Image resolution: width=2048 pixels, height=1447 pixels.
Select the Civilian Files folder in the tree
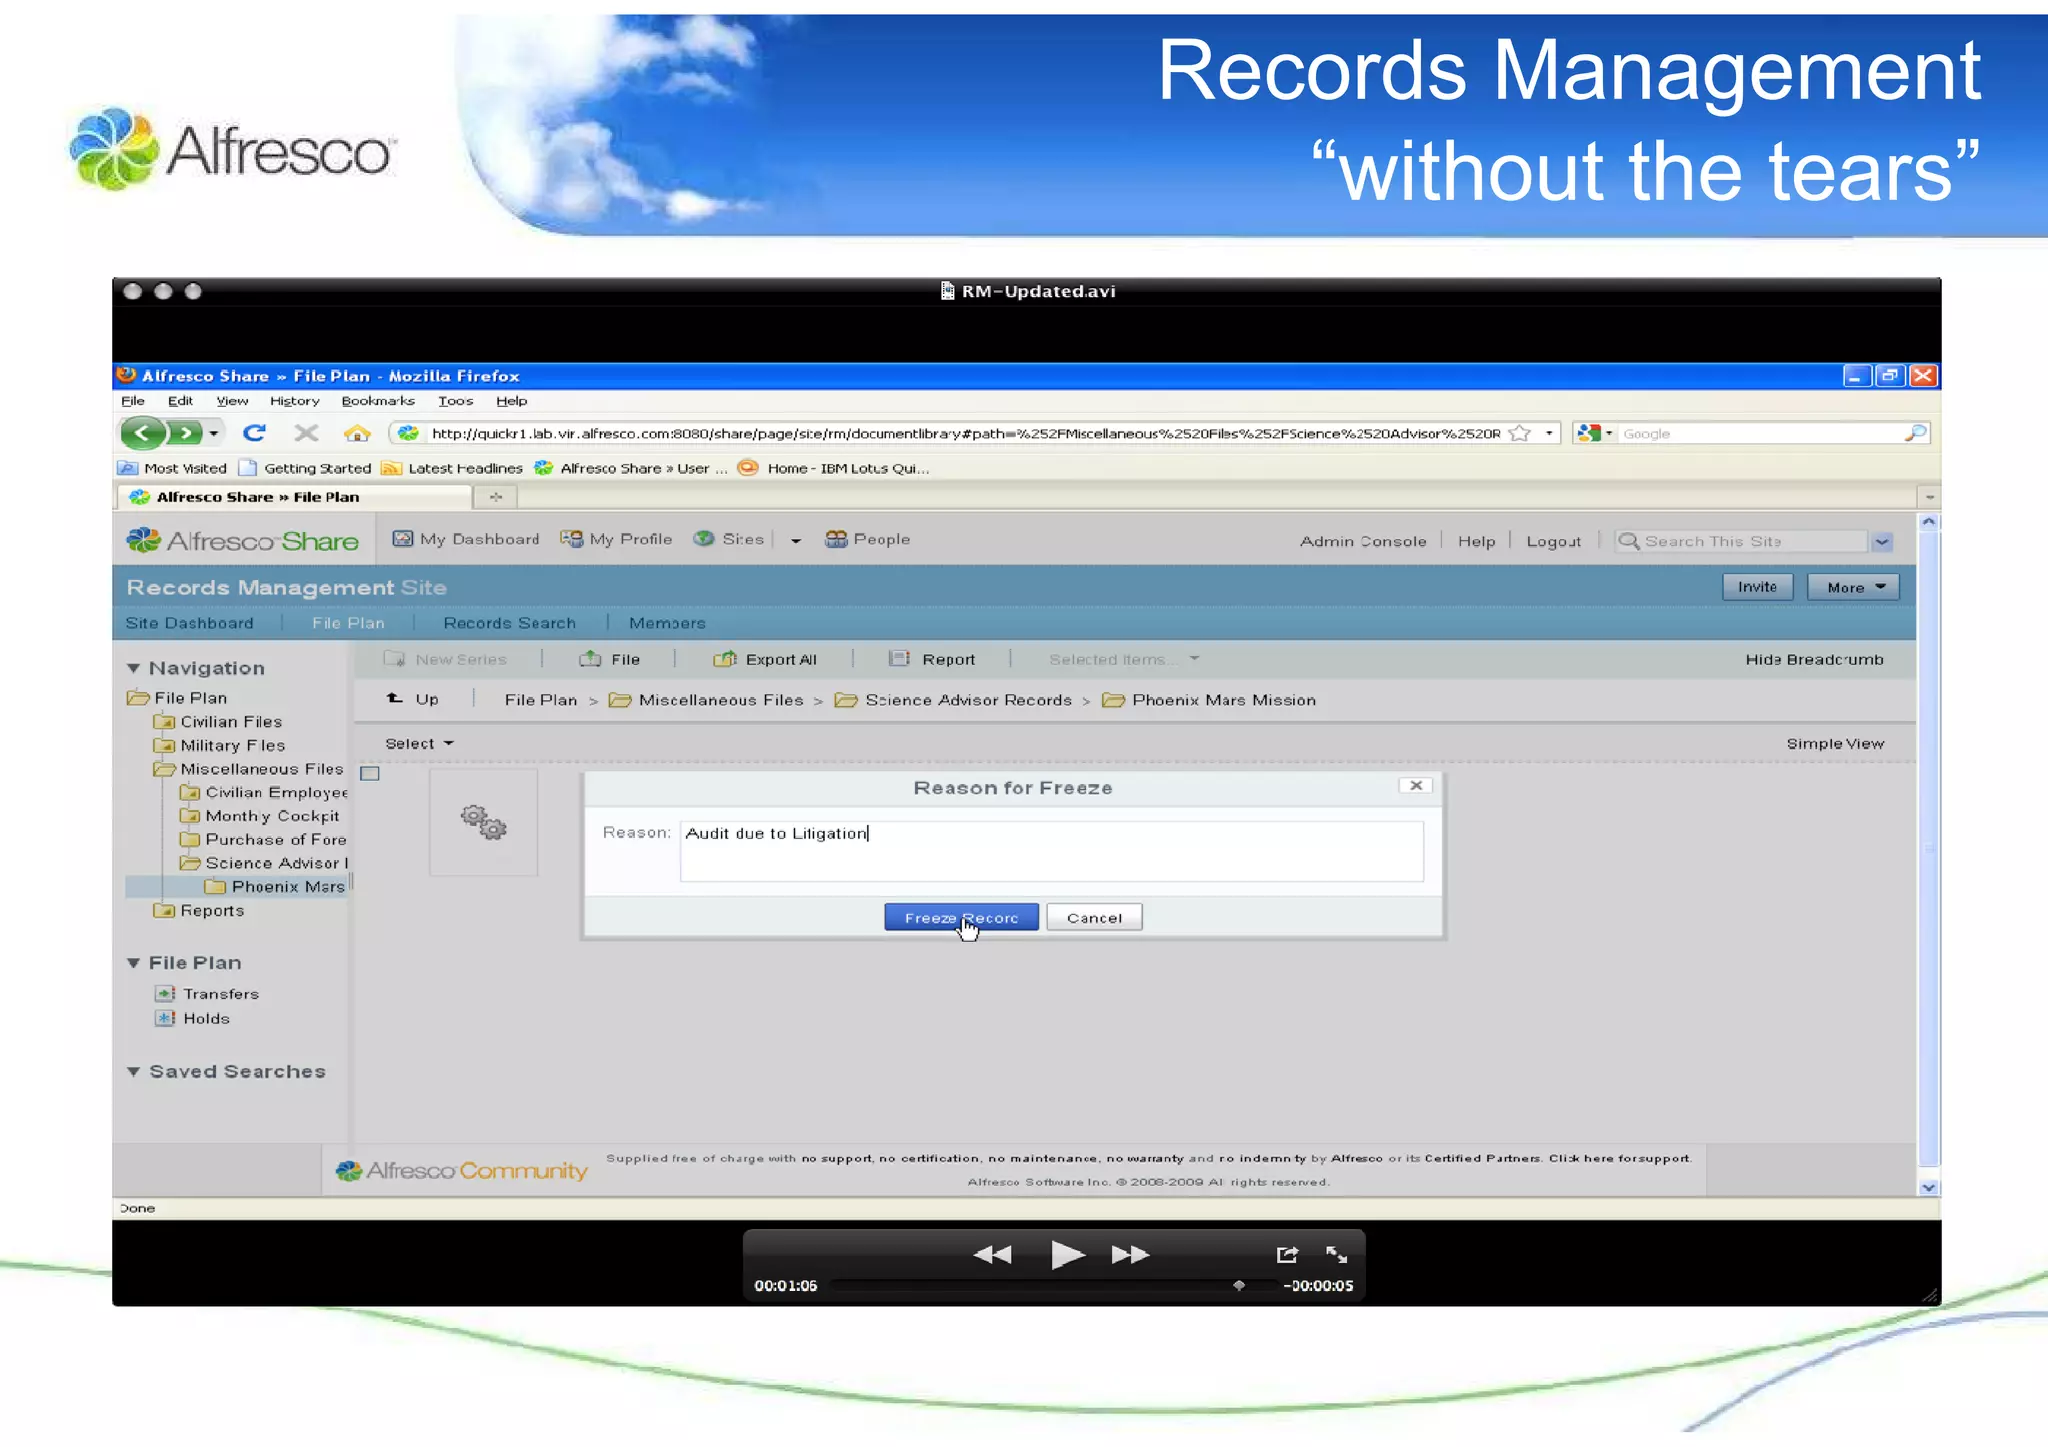point(231,721)
